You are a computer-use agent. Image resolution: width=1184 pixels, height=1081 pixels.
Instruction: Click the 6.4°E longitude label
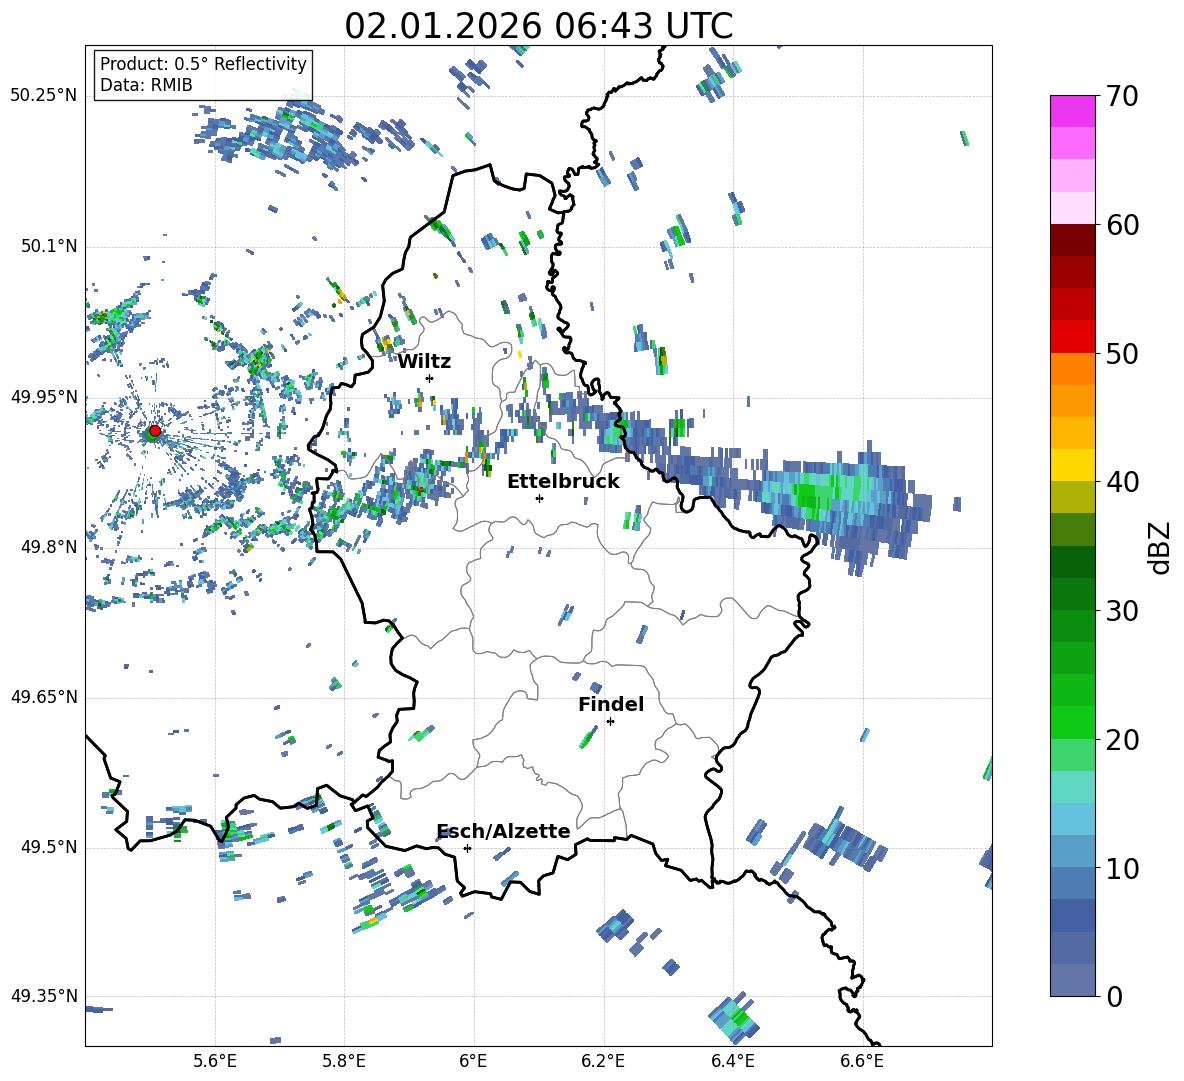[732, 1061]
